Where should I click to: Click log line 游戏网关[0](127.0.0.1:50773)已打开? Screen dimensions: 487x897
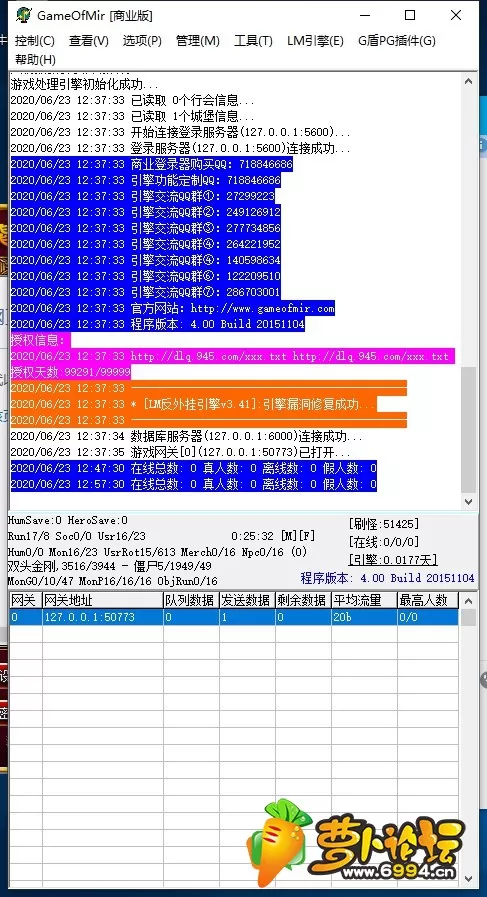click(x=180, y=453)
